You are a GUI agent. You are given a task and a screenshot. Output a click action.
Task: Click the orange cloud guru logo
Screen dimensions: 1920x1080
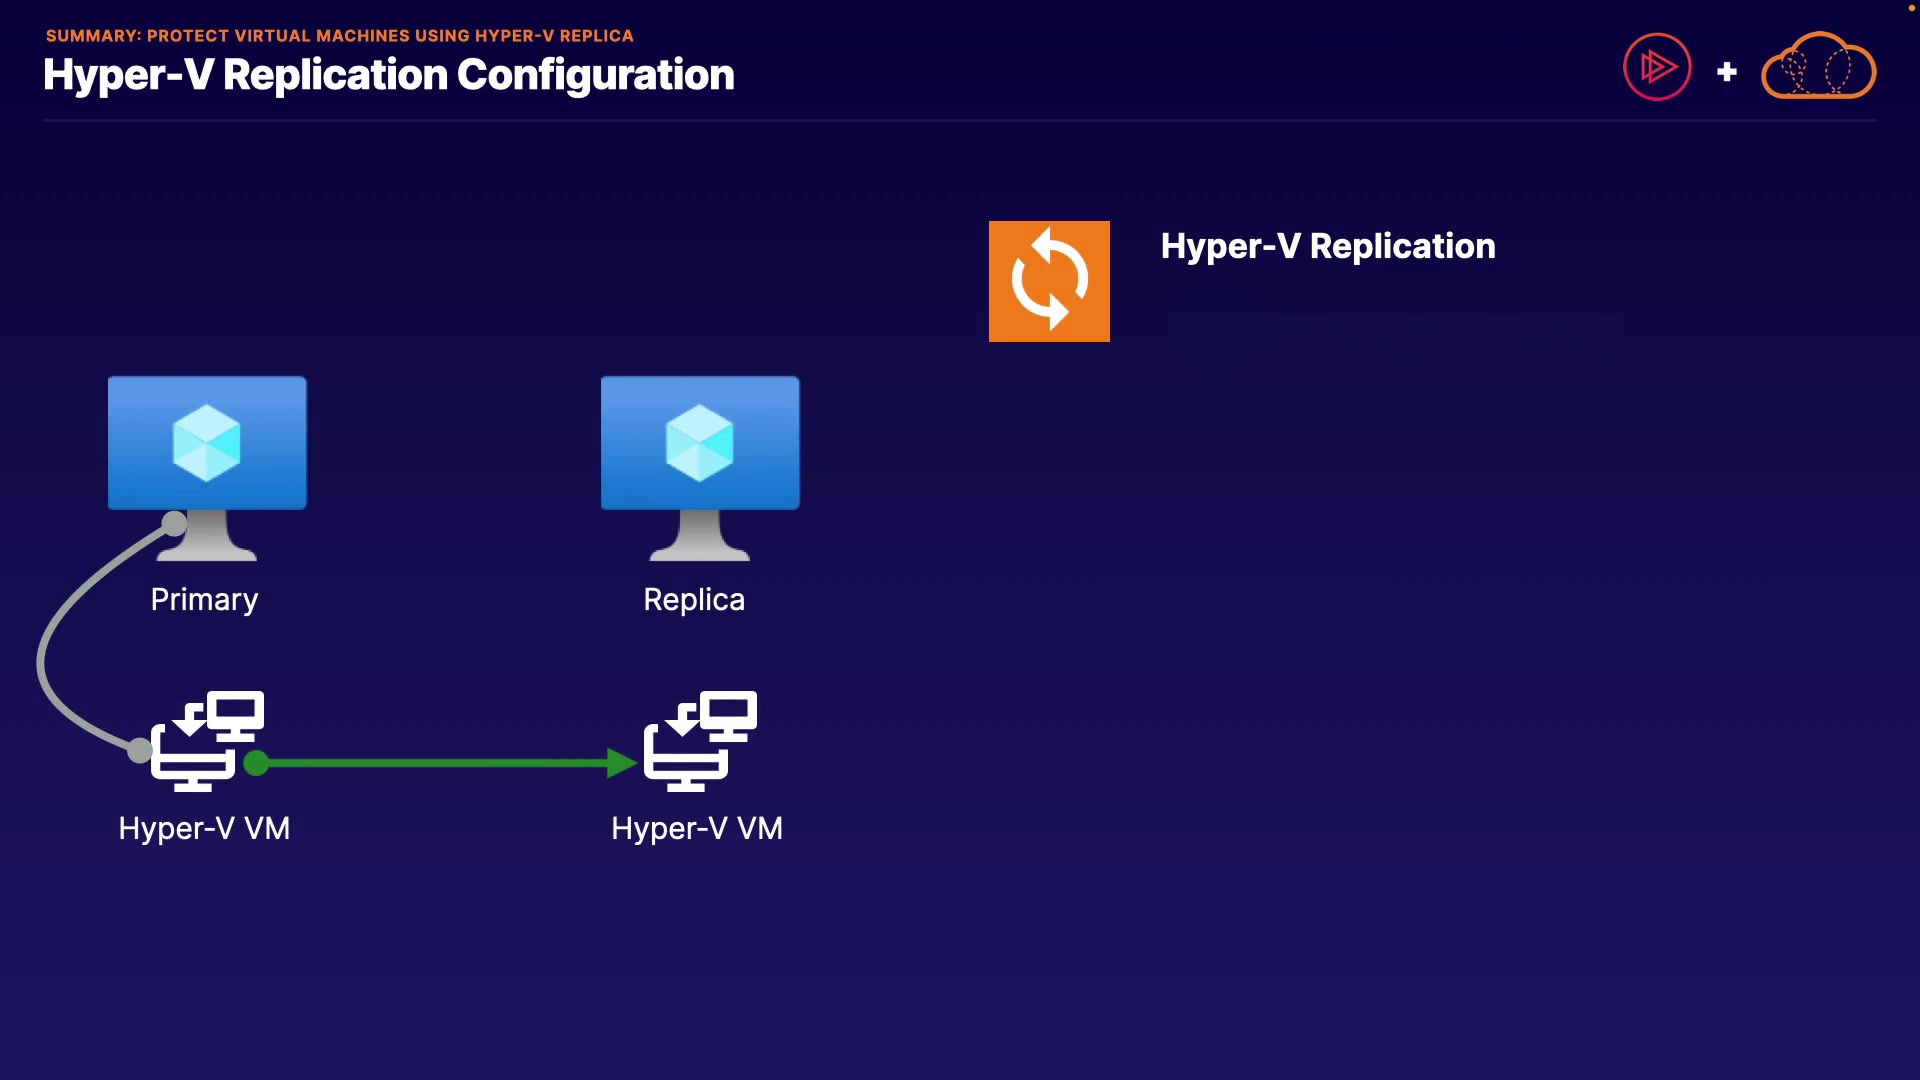(x=1818, y=67)
